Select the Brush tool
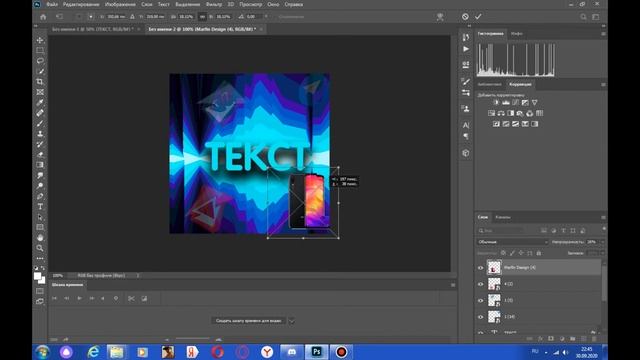The height and width of the screenshot is (360, 640). click(40, 123)
